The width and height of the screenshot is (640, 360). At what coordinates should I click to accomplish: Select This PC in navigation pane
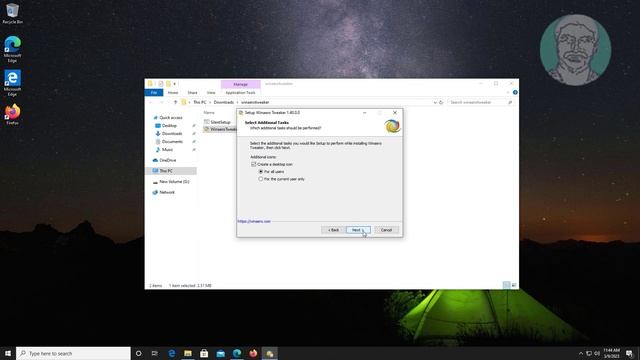[171, 171]
